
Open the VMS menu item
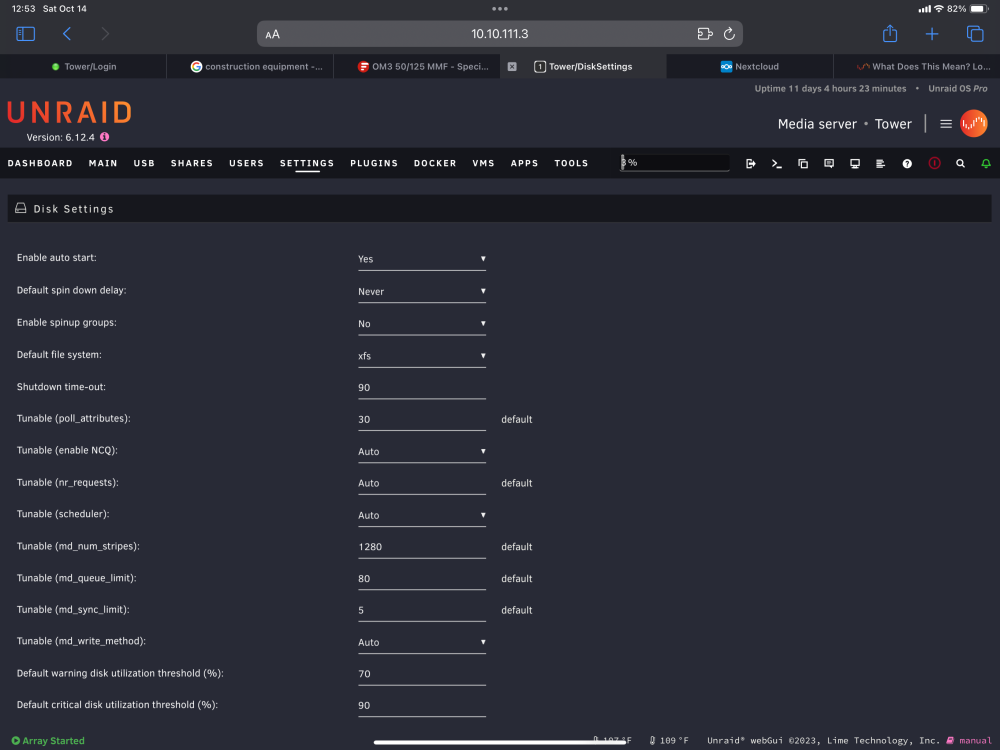(x=483, y=163)
